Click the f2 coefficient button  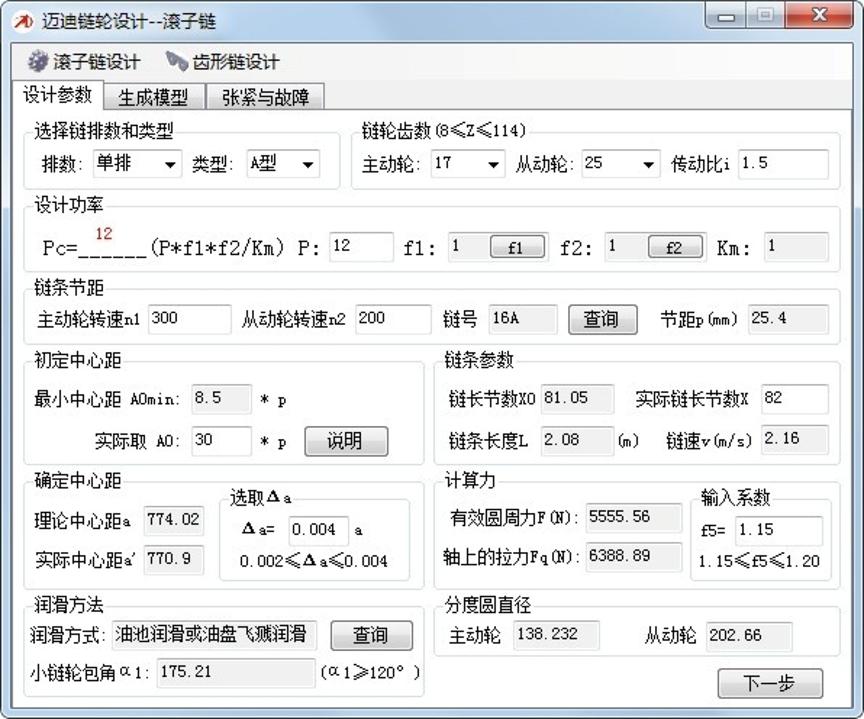point(675,246)
